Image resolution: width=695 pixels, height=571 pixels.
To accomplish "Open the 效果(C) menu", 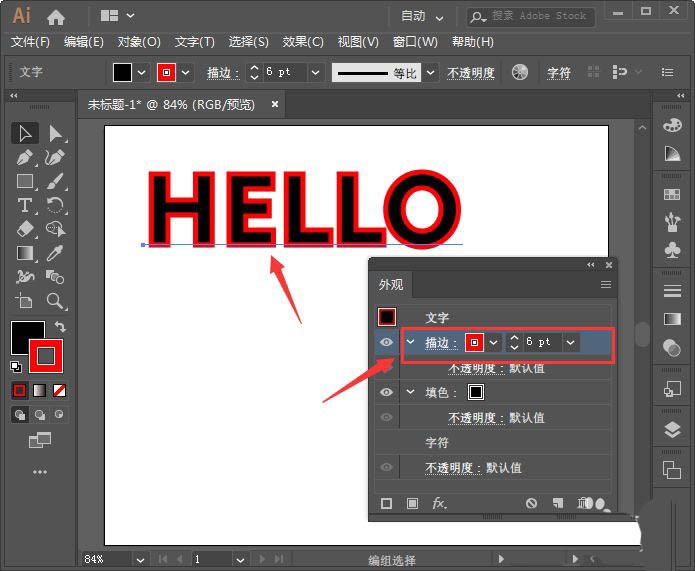I will [303, 42].
